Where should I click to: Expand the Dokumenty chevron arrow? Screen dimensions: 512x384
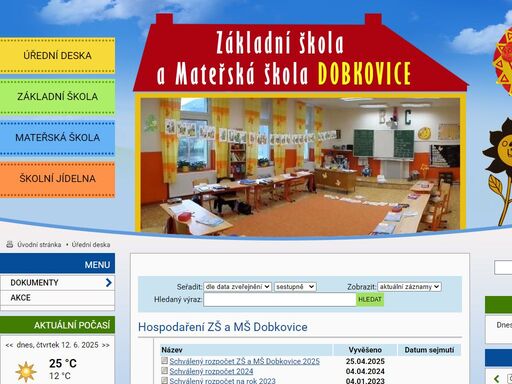pyautogui.click(x=108, y=283)
